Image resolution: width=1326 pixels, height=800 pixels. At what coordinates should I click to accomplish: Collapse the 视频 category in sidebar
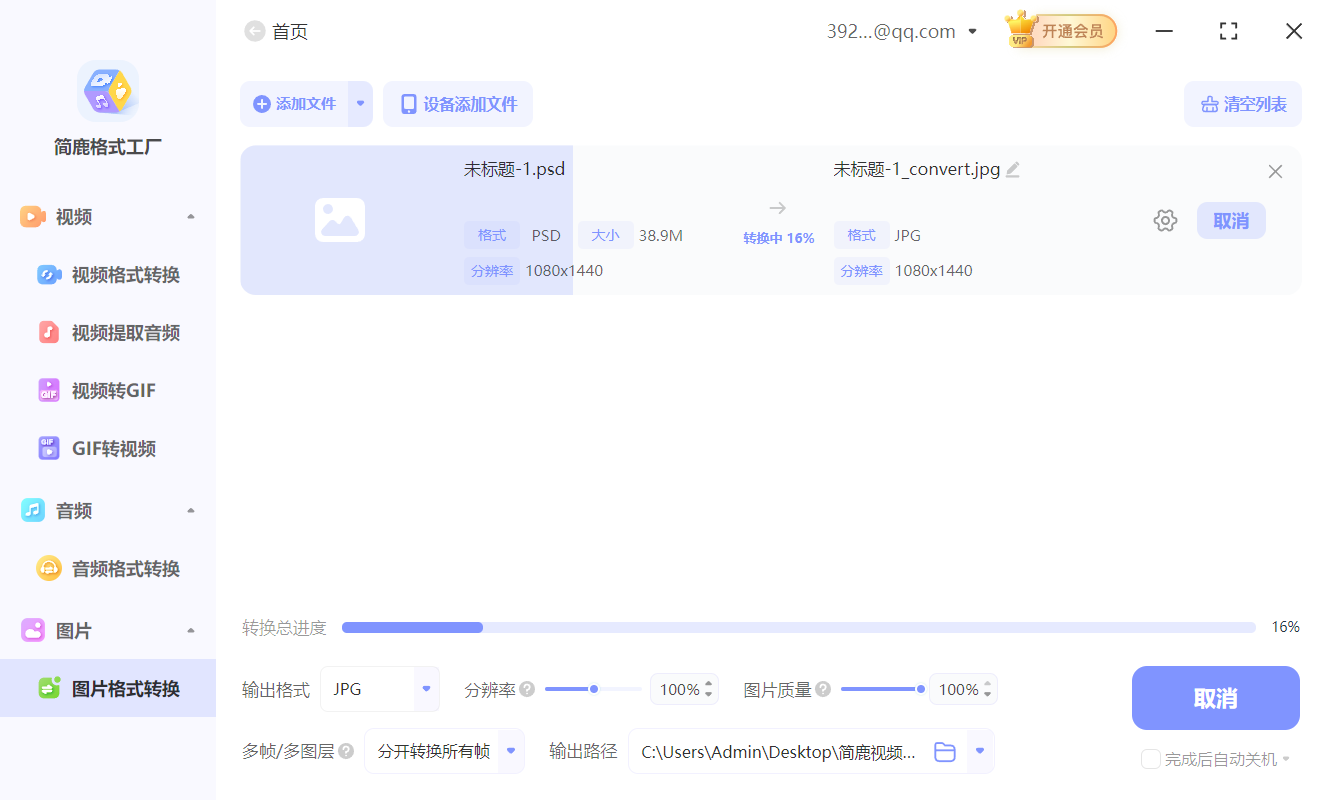pyautogui.click(x=190, y=216)
